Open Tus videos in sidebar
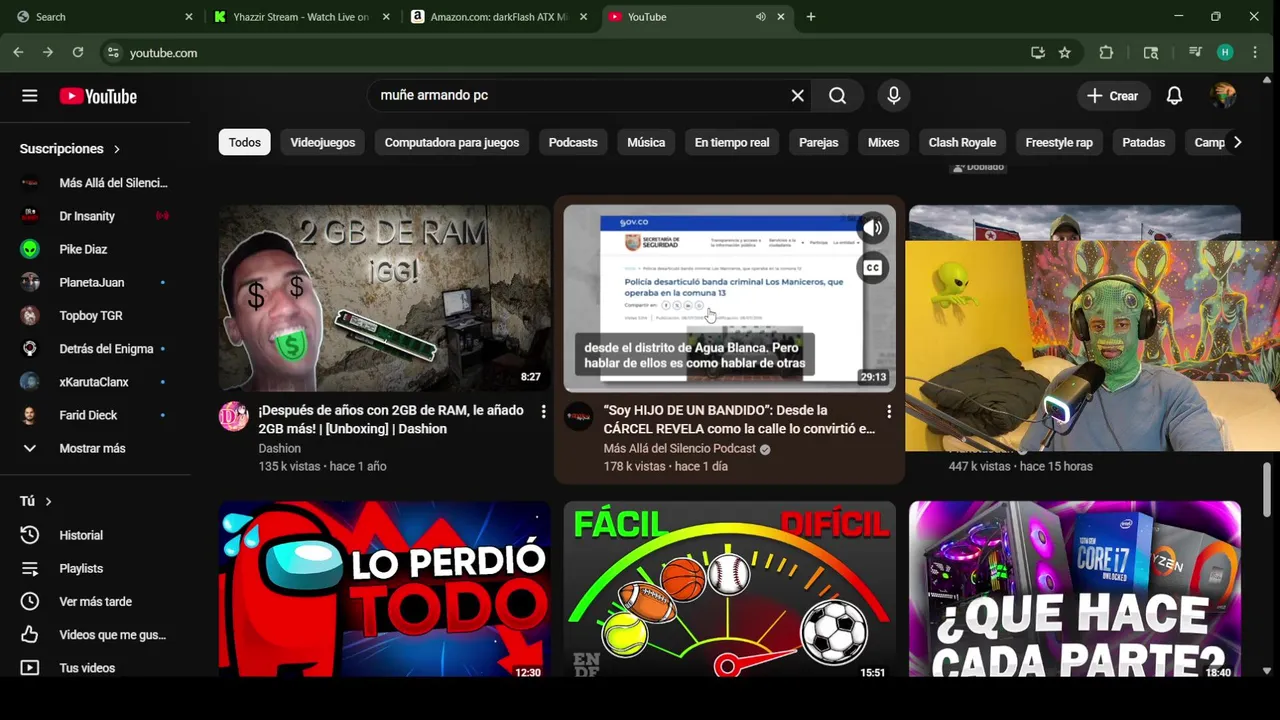1280x720 pixels. click(95, 667)
